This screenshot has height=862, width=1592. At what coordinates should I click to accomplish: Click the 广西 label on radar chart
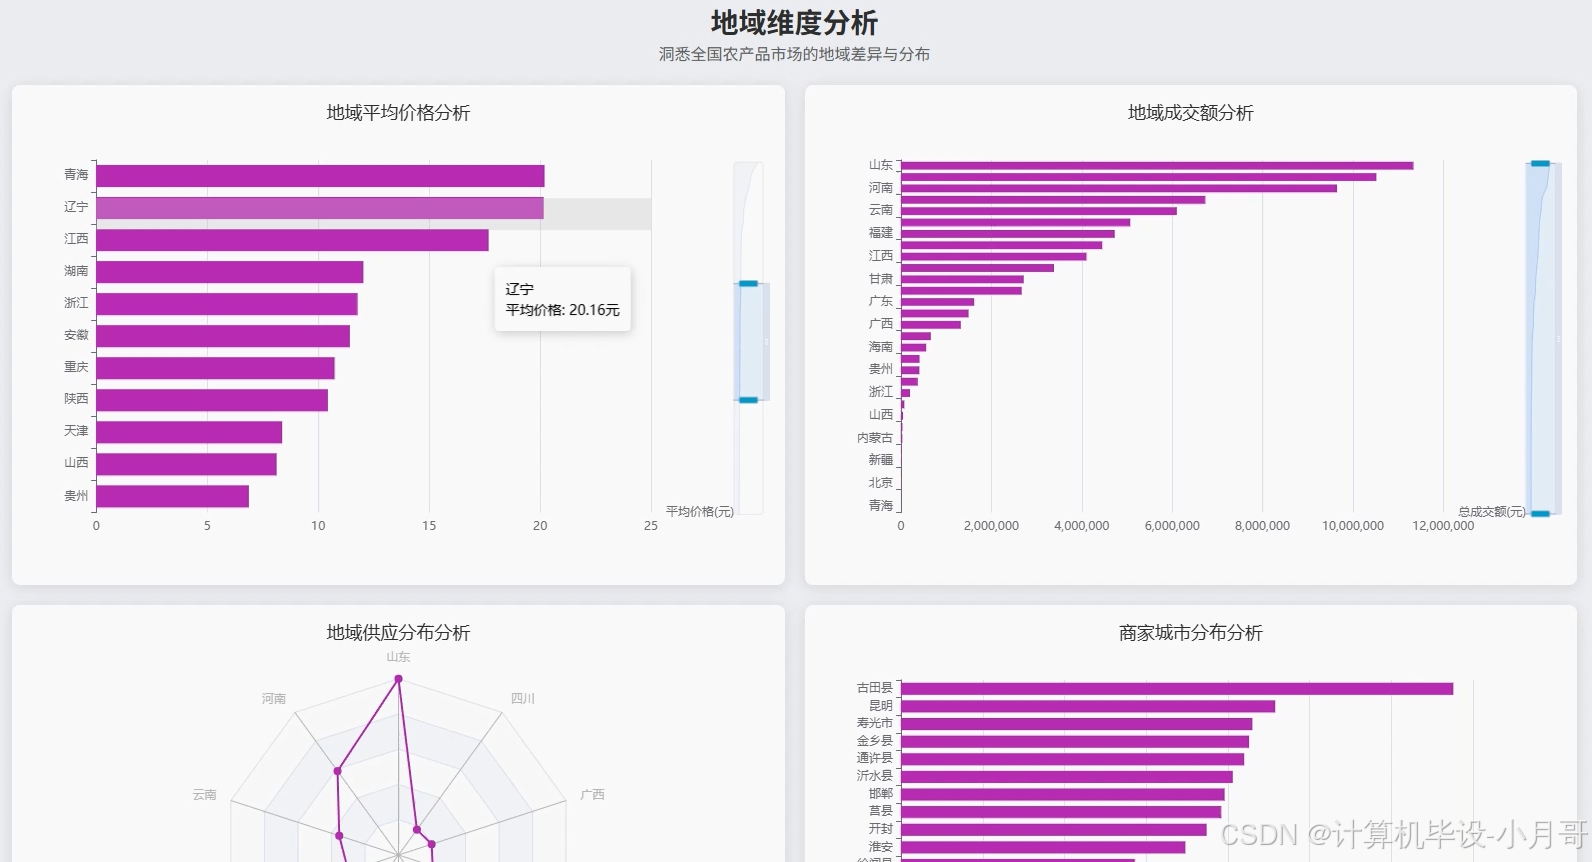click(592, 794)
